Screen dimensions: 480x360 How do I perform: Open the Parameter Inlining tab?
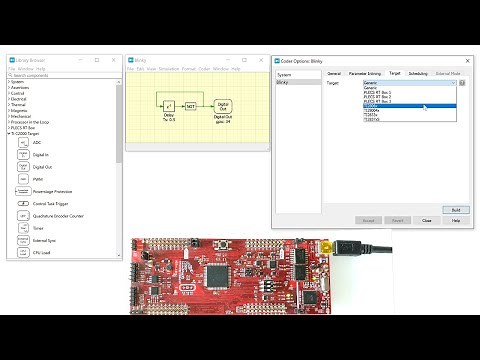click(365, 73)
